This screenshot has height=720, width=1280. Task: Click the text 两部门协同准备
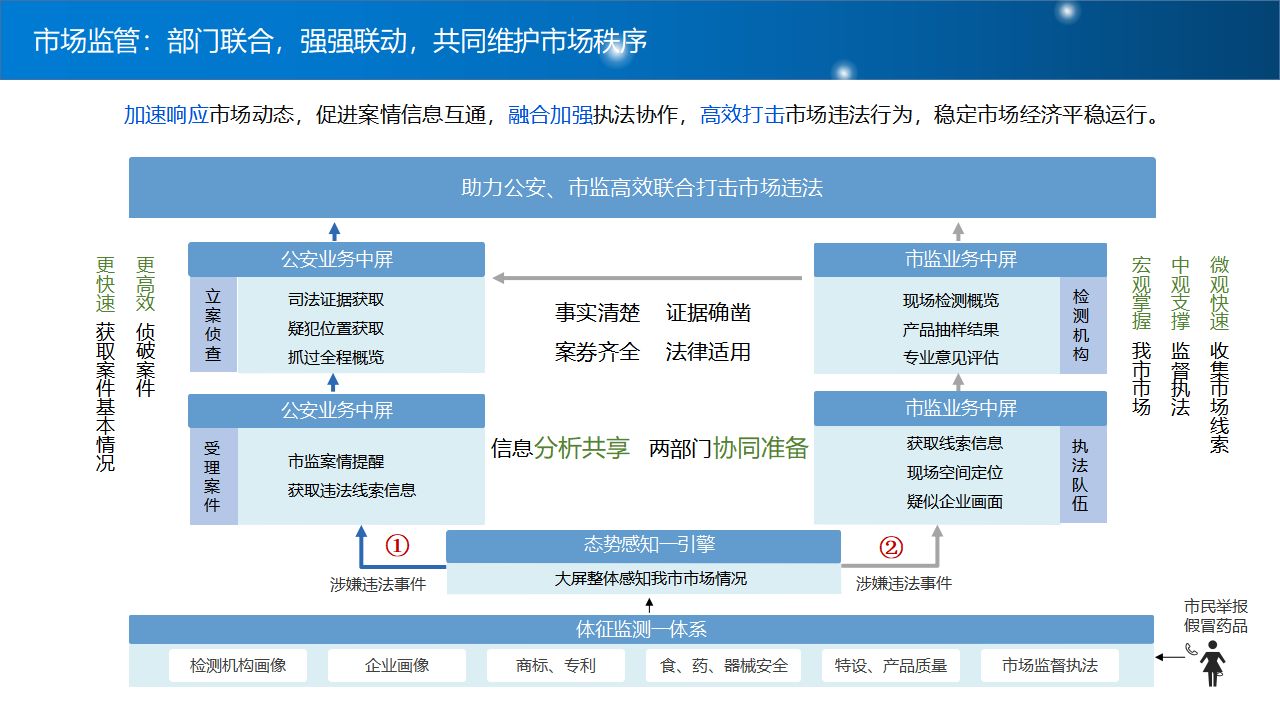pos(728,448)
